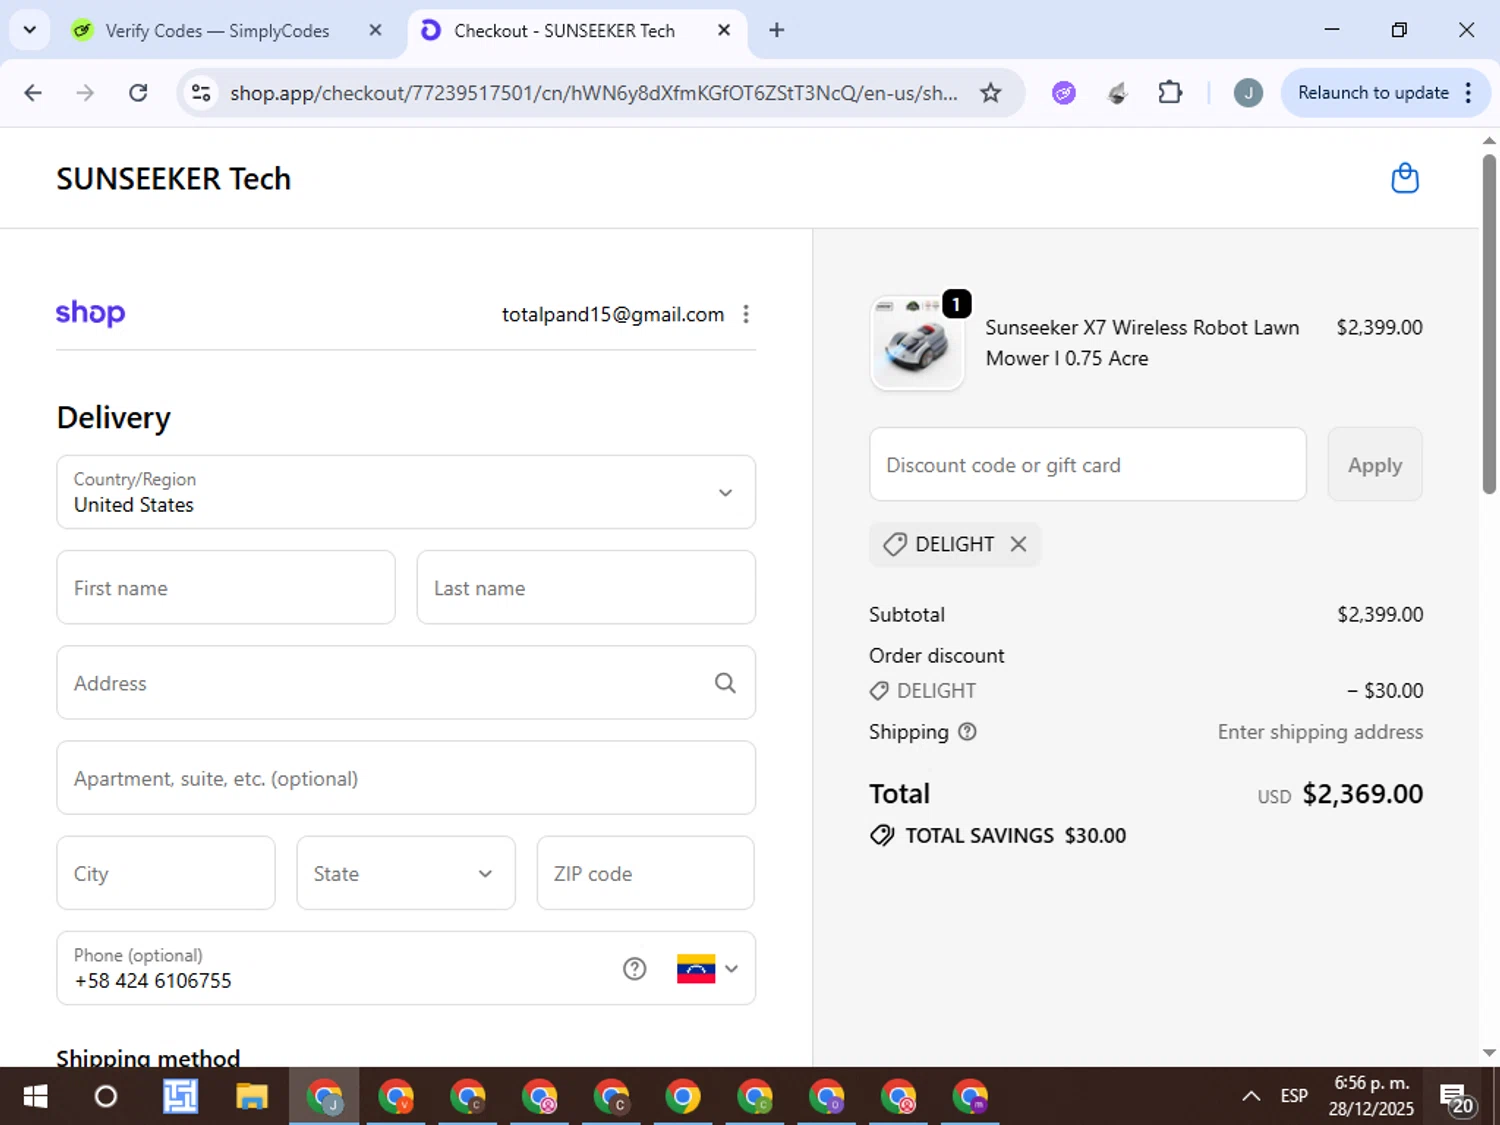Expand the Country/Region dropdown
The height and width of the screenshot is (1125, 1500).
(x=406, y=492)
